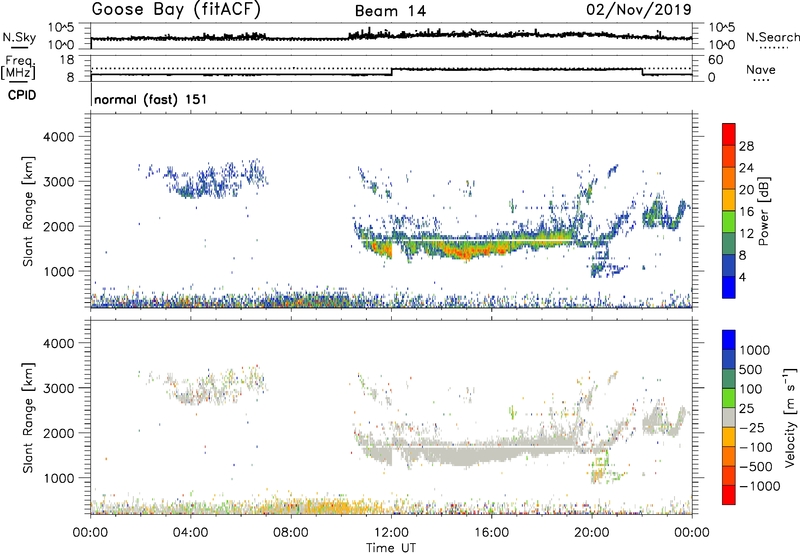Screen dimensions: 800x554
Task: Click the '24' label on Power colorbar
Action: click(746, 168)
